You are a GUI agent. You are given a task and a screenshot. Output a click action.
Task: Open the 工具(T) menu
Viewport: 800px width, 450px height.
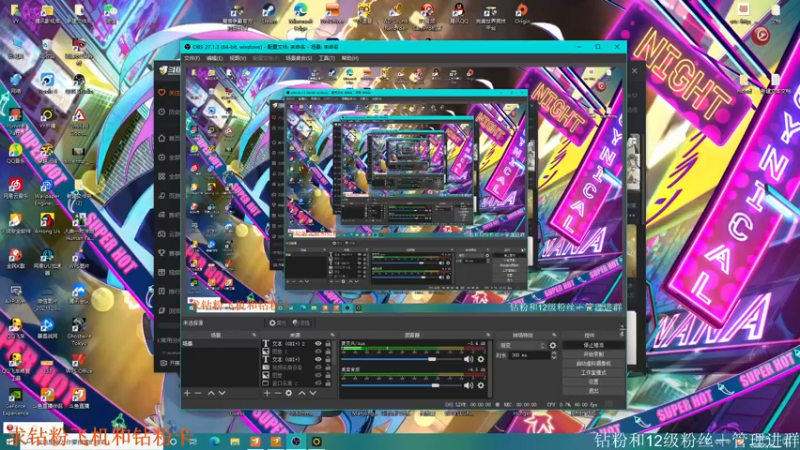point(327,58)
